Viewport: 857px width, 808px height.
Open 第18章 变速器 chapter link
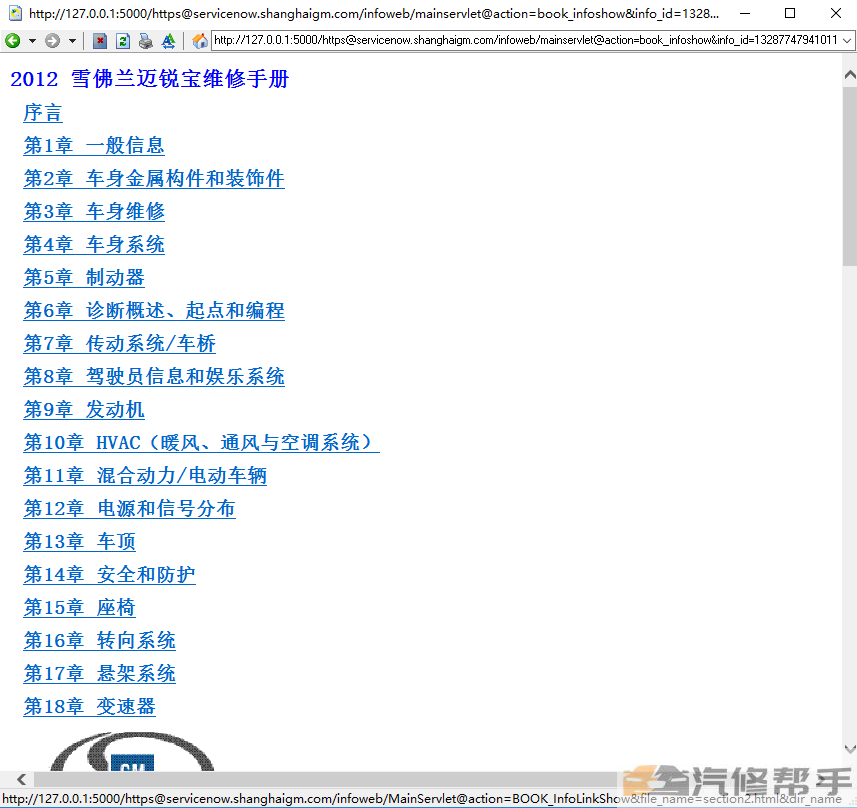90,707
